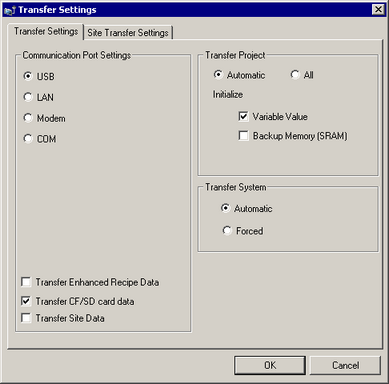Select the Transfer Settings tab

(x=46, y=31)
